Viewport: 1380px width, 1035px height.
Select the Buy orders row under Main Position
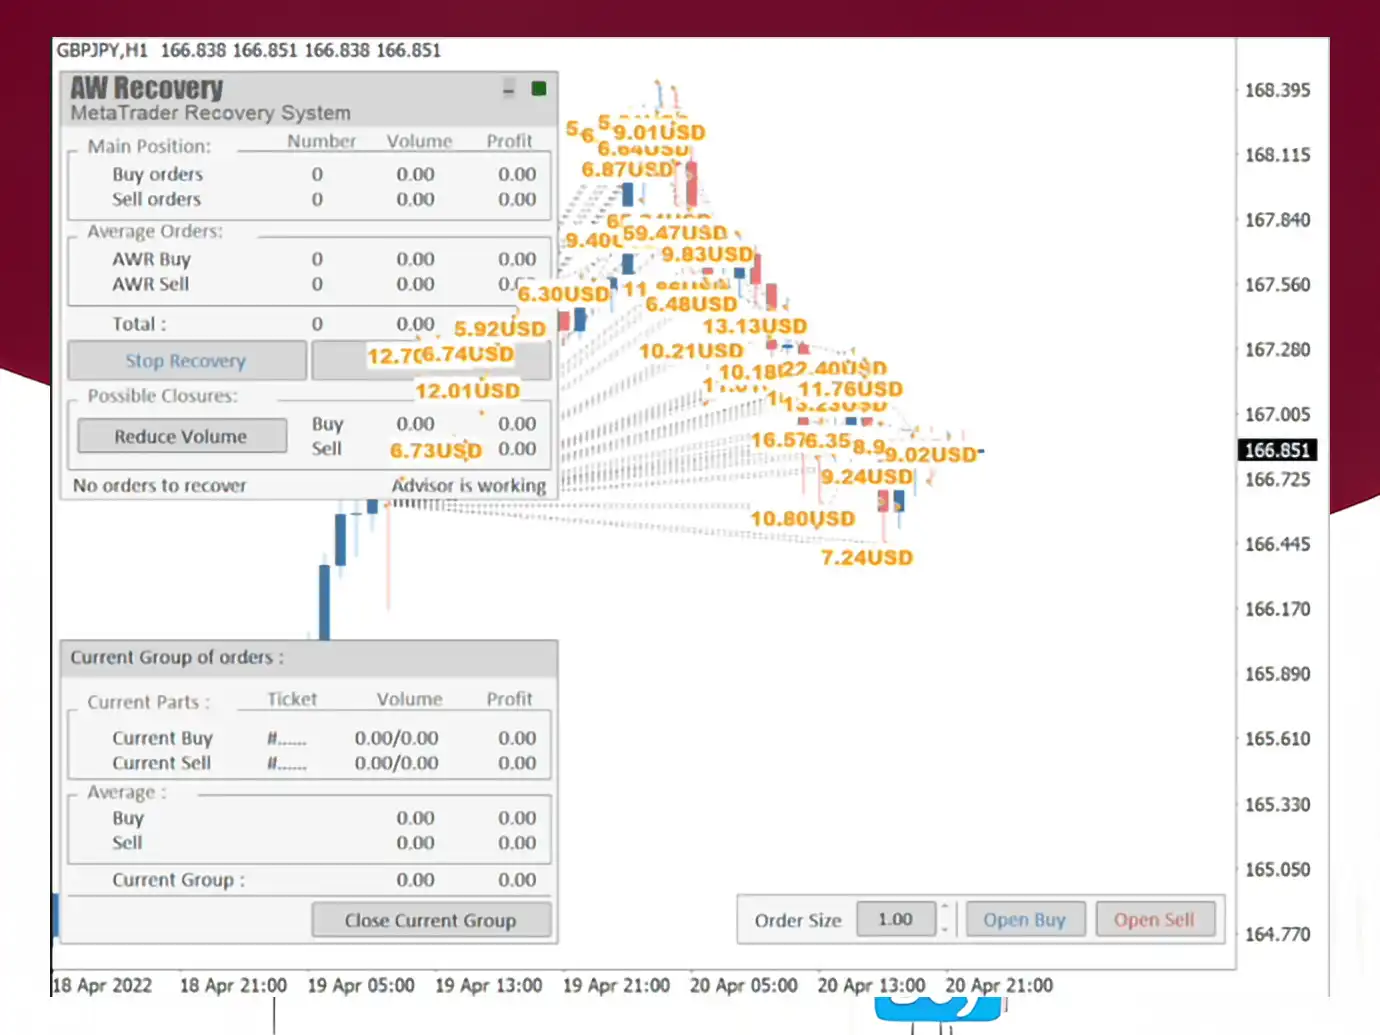coord(160,174)
